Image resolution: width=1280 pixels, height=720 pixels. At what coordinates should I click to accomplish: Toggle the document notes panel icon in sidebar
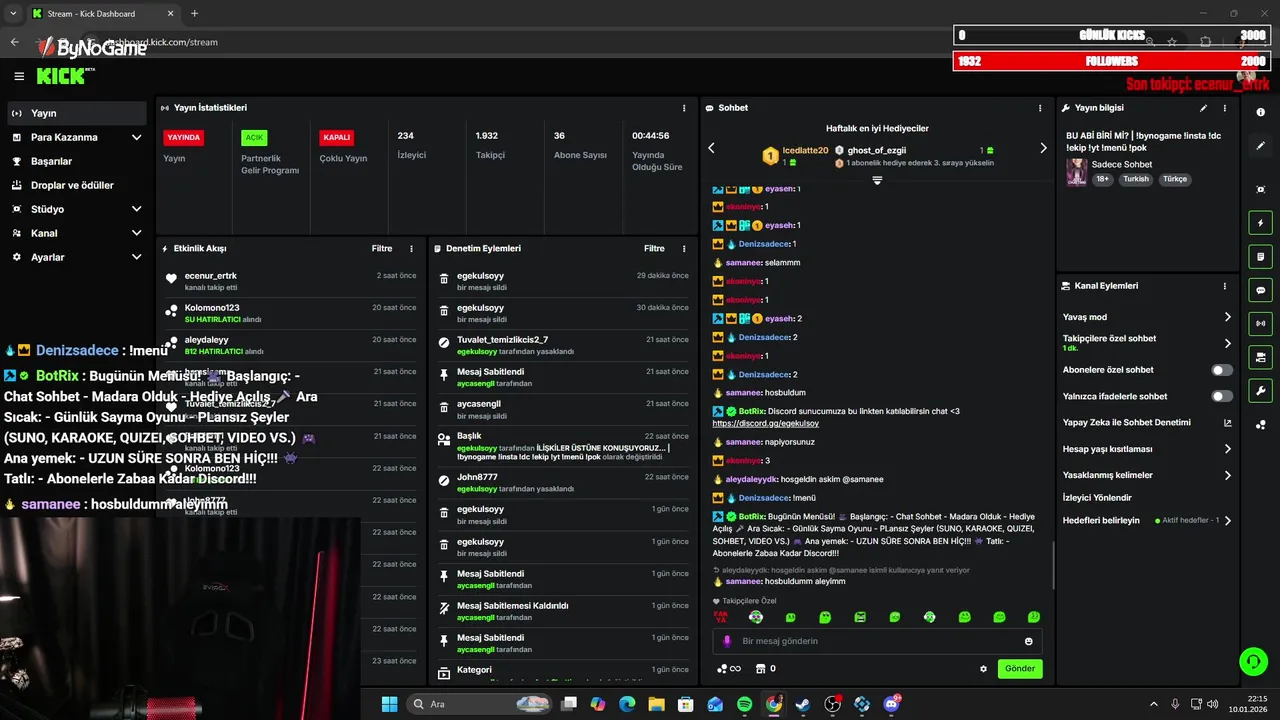pos(1260,257)
